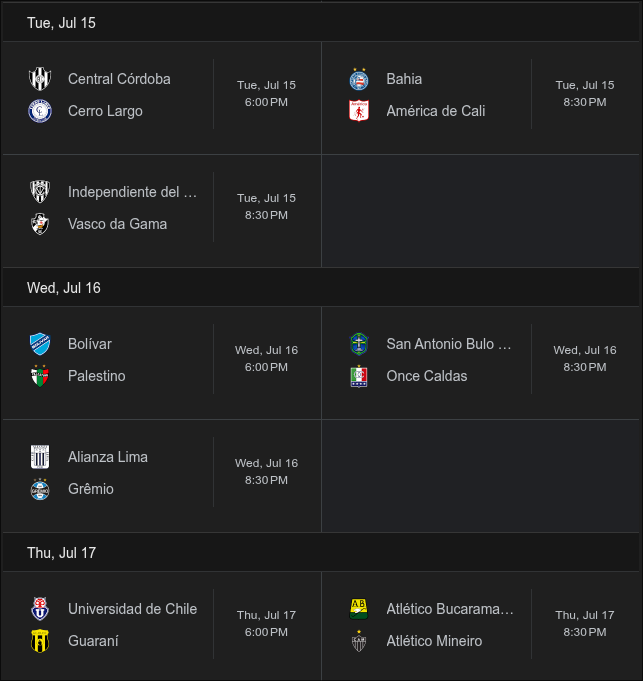Screen dimensions: 643x681
Task: Click the Once Caldas crest icon
Action: [x=359, y=376]
